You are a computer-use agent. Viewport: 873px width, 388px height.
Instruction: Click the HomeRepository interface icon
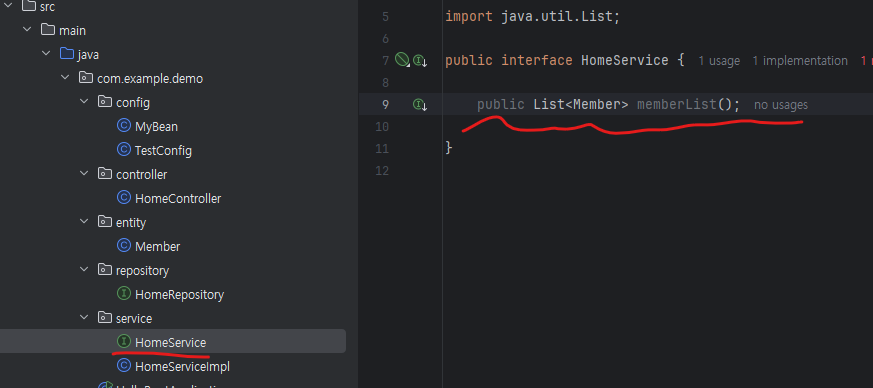coord(124,293)
